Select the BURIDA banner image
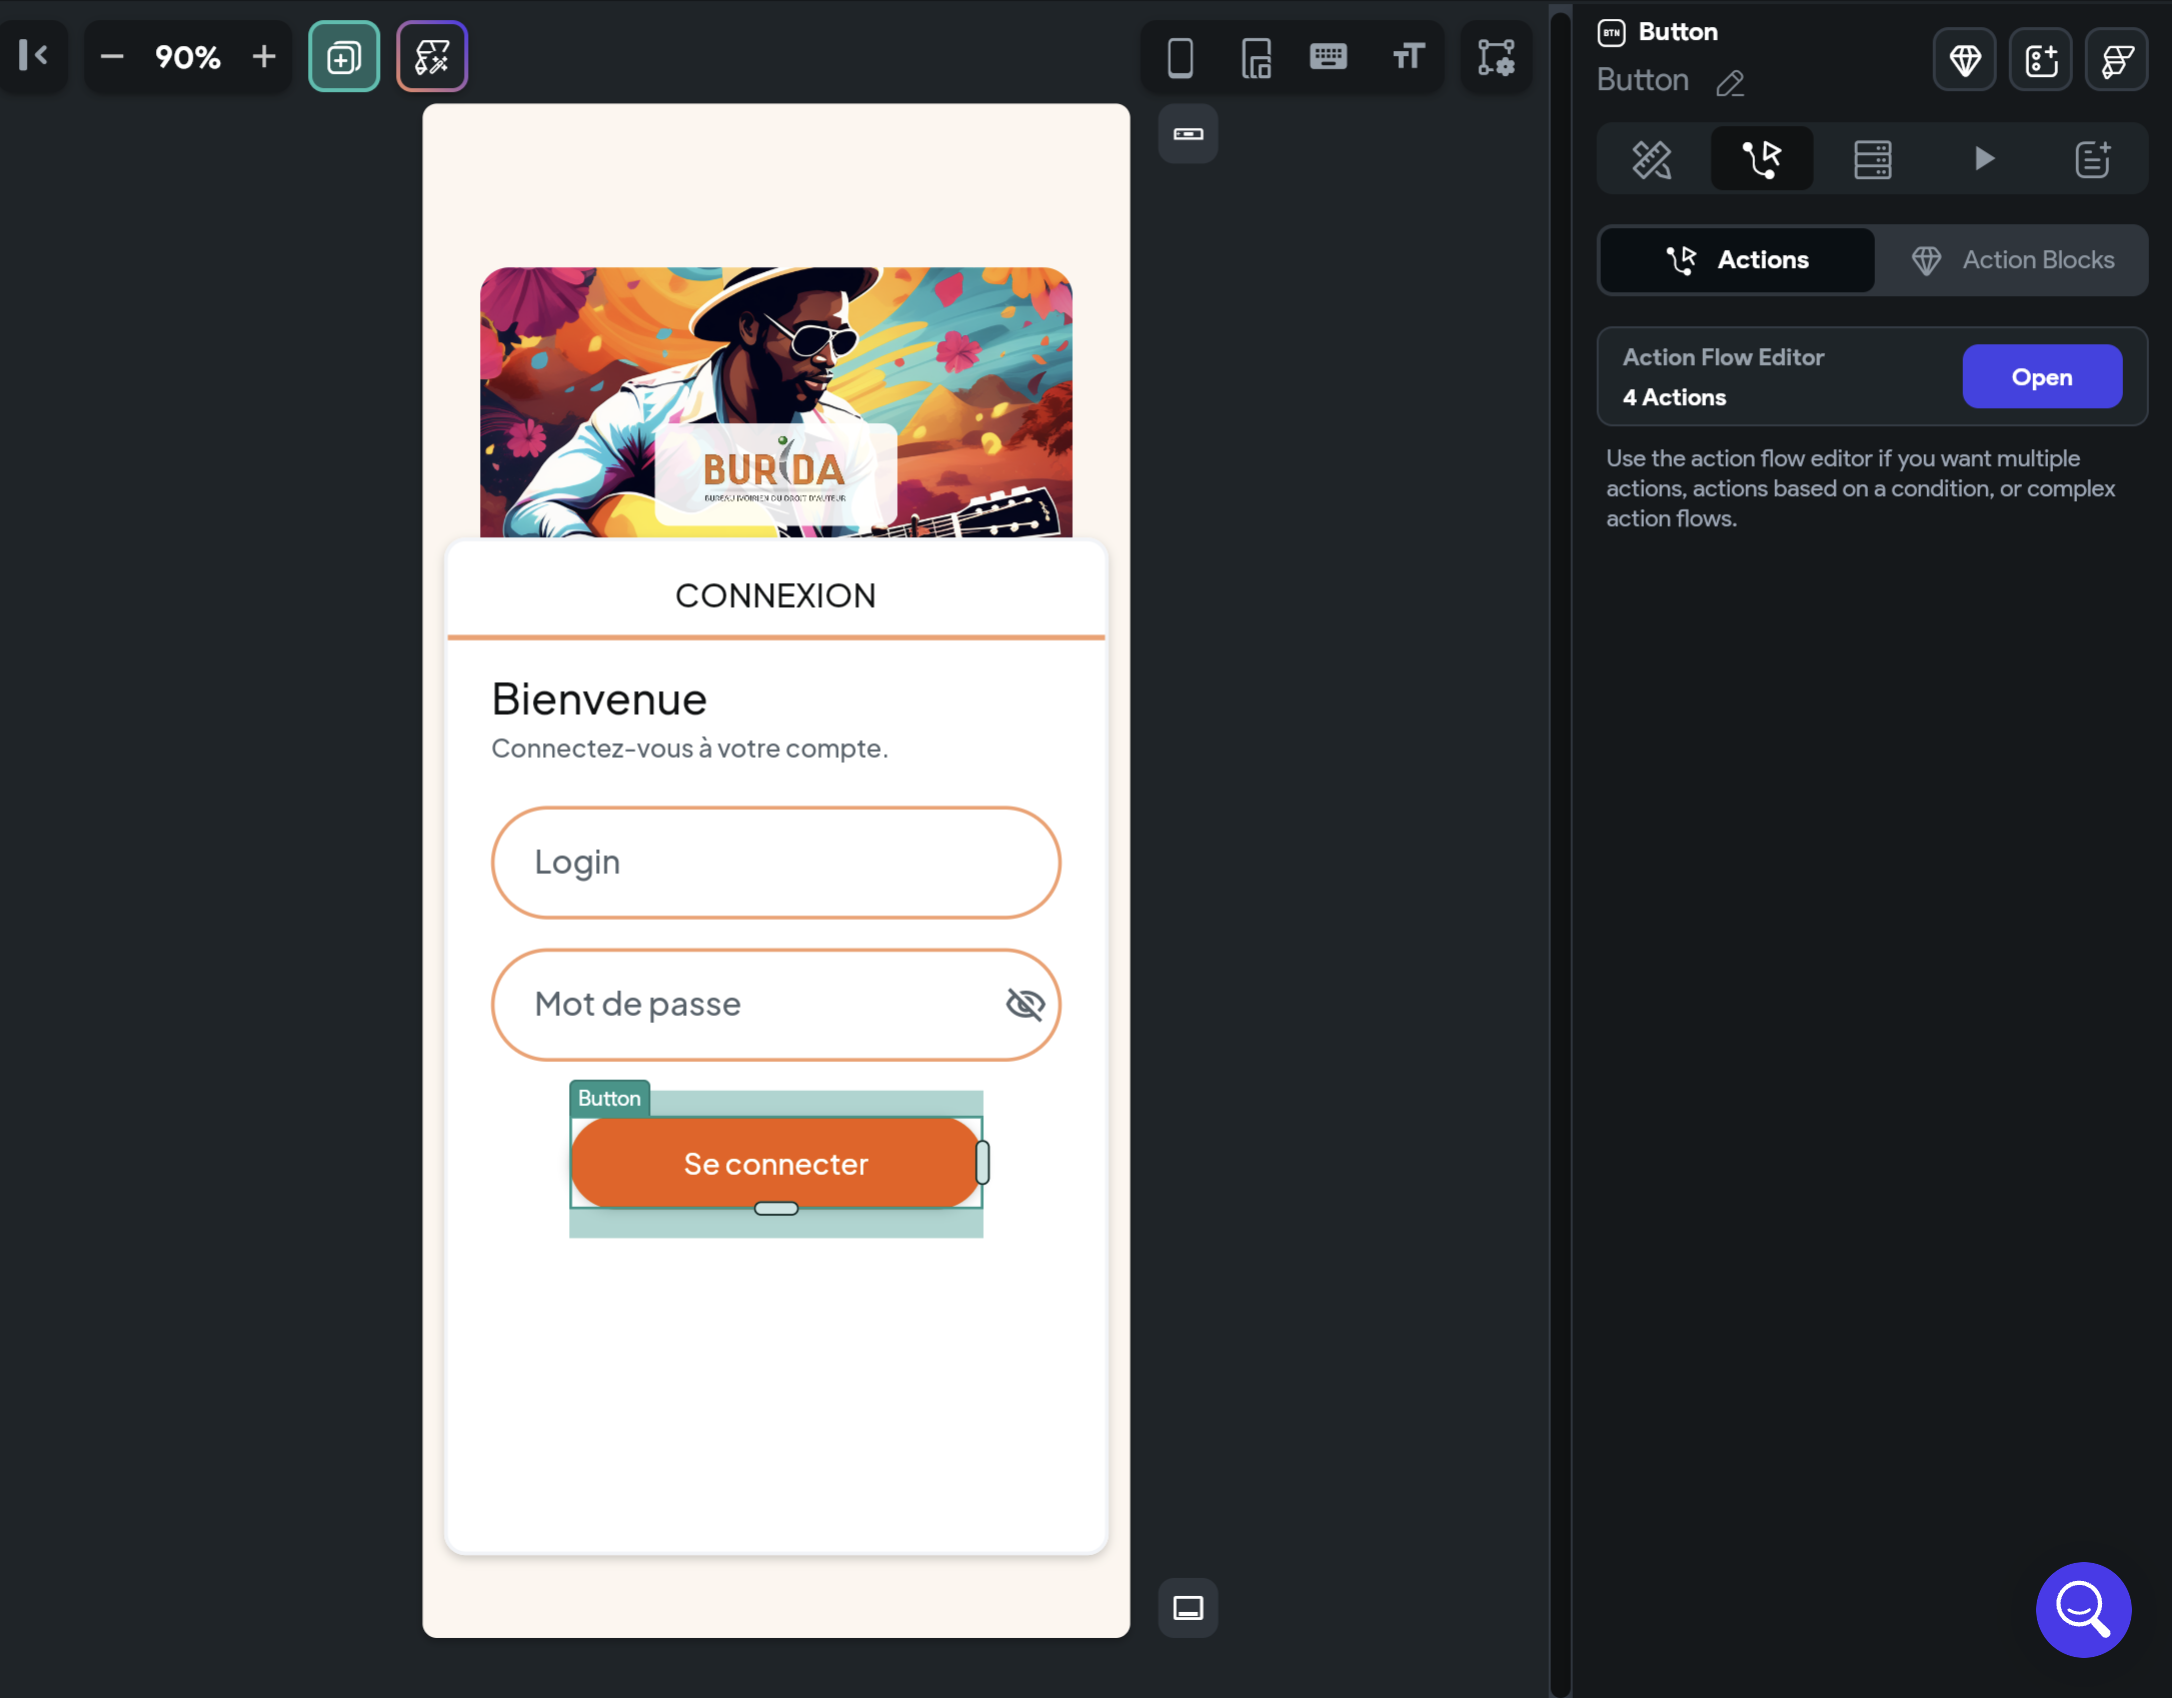The image size is (2172, 1698). pyautogui.click(x=776, y=402)
